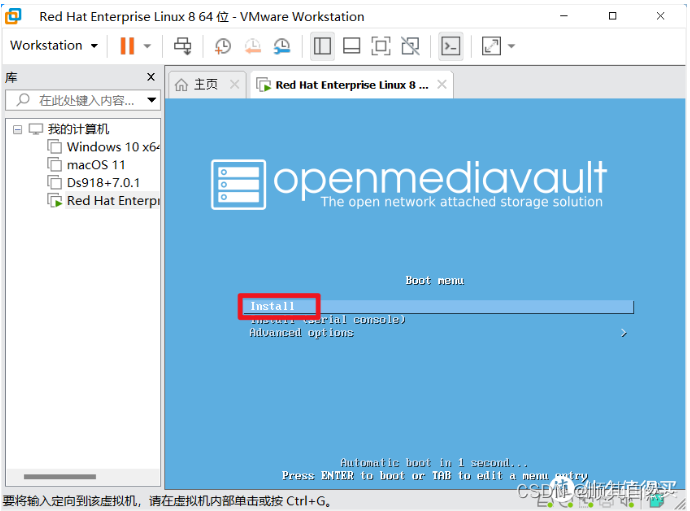The width and height of the screenshot is (690, 511).
Task: Click the openmediavault logo
Action: click(x=409, y=184)
